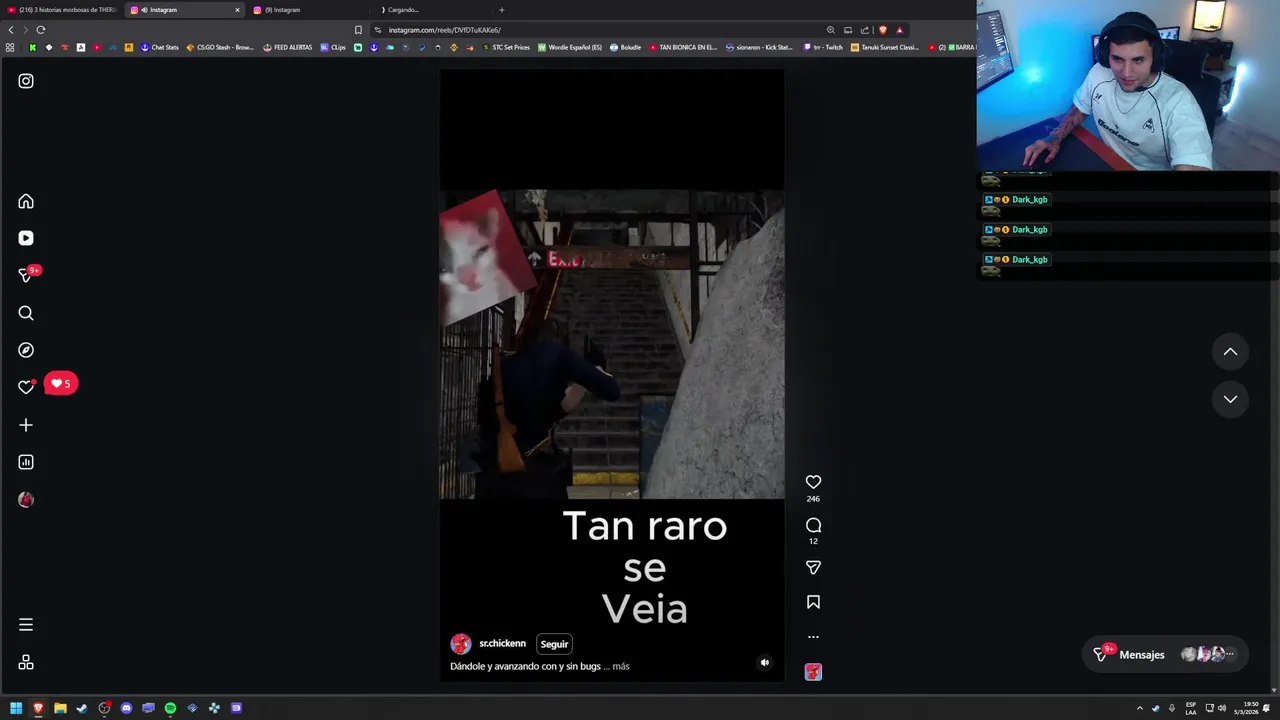This screenshot has width=1280, height=720.
Task: Open the "Wordle Español (ES)" bookmark
Action: (570, 47)
